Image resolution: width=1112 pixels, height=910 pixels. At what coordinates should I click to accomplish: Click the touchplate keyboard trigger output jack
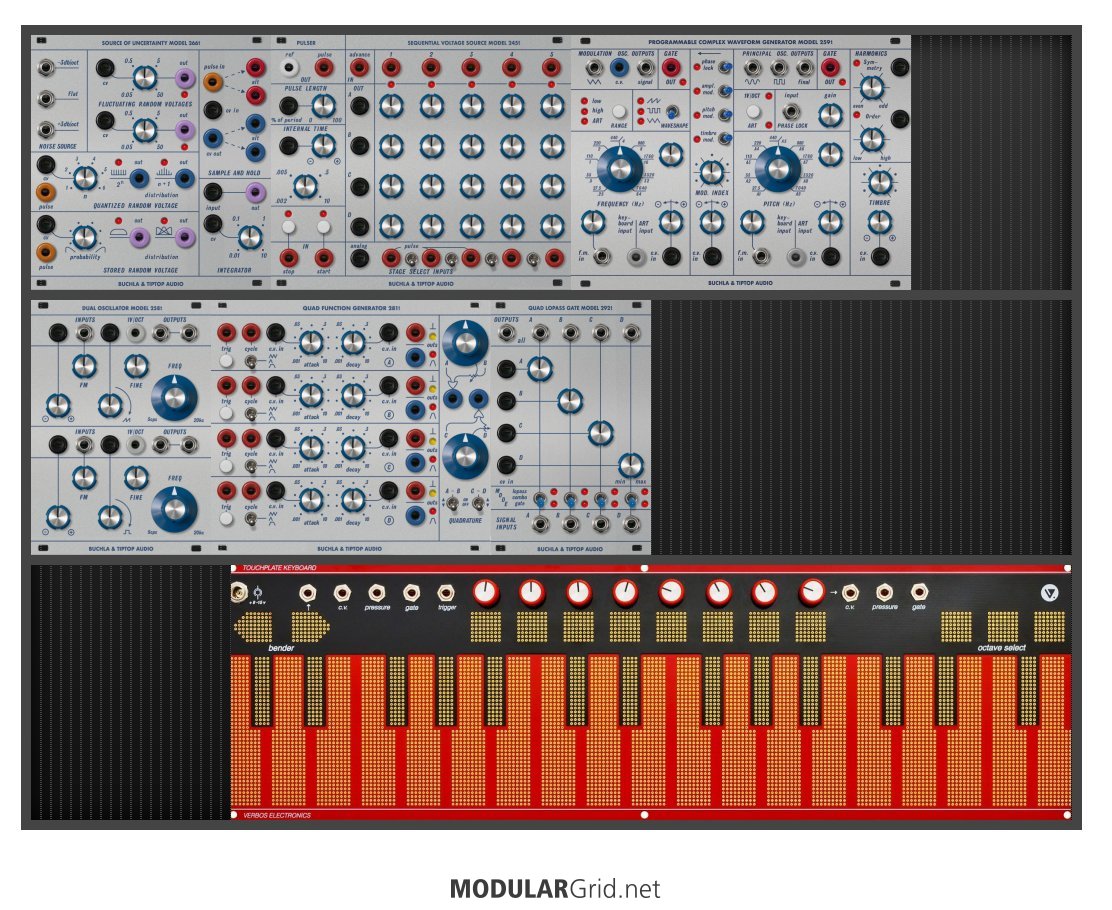tap(446, 592)
